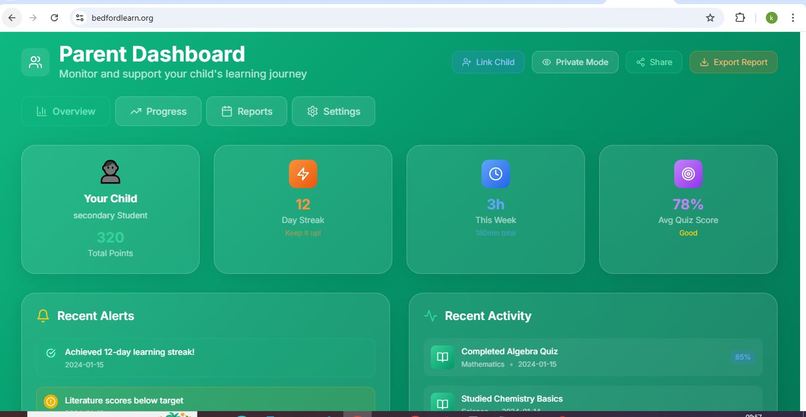Click book icon for Studied Chemistry Basics

click(442, 404)
